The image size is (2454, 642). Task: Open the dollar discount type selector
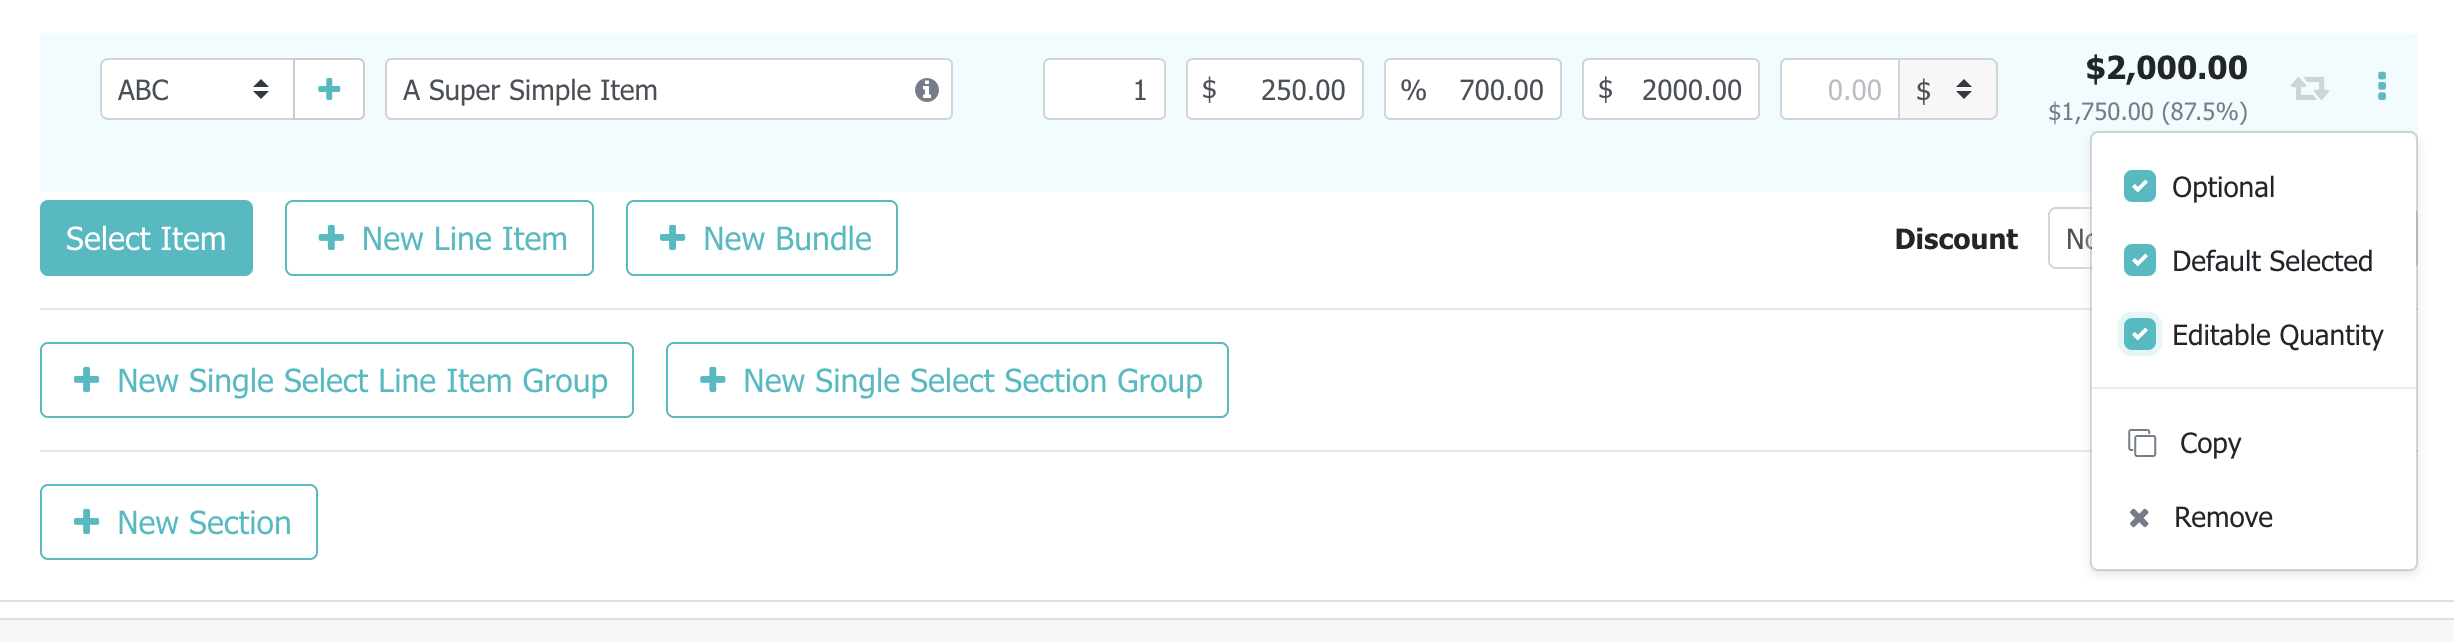click(x=1948, y=90)
